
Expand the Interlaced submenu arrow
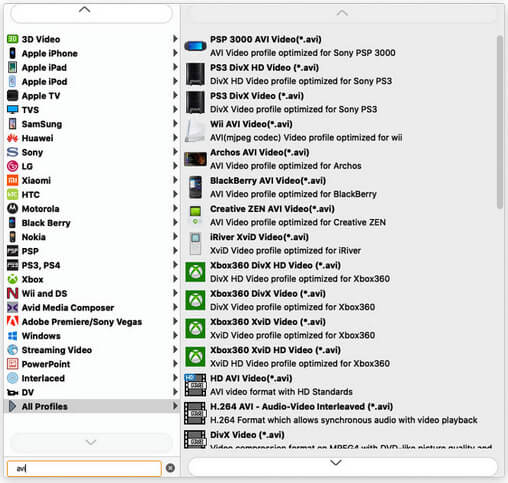point(175,378)
